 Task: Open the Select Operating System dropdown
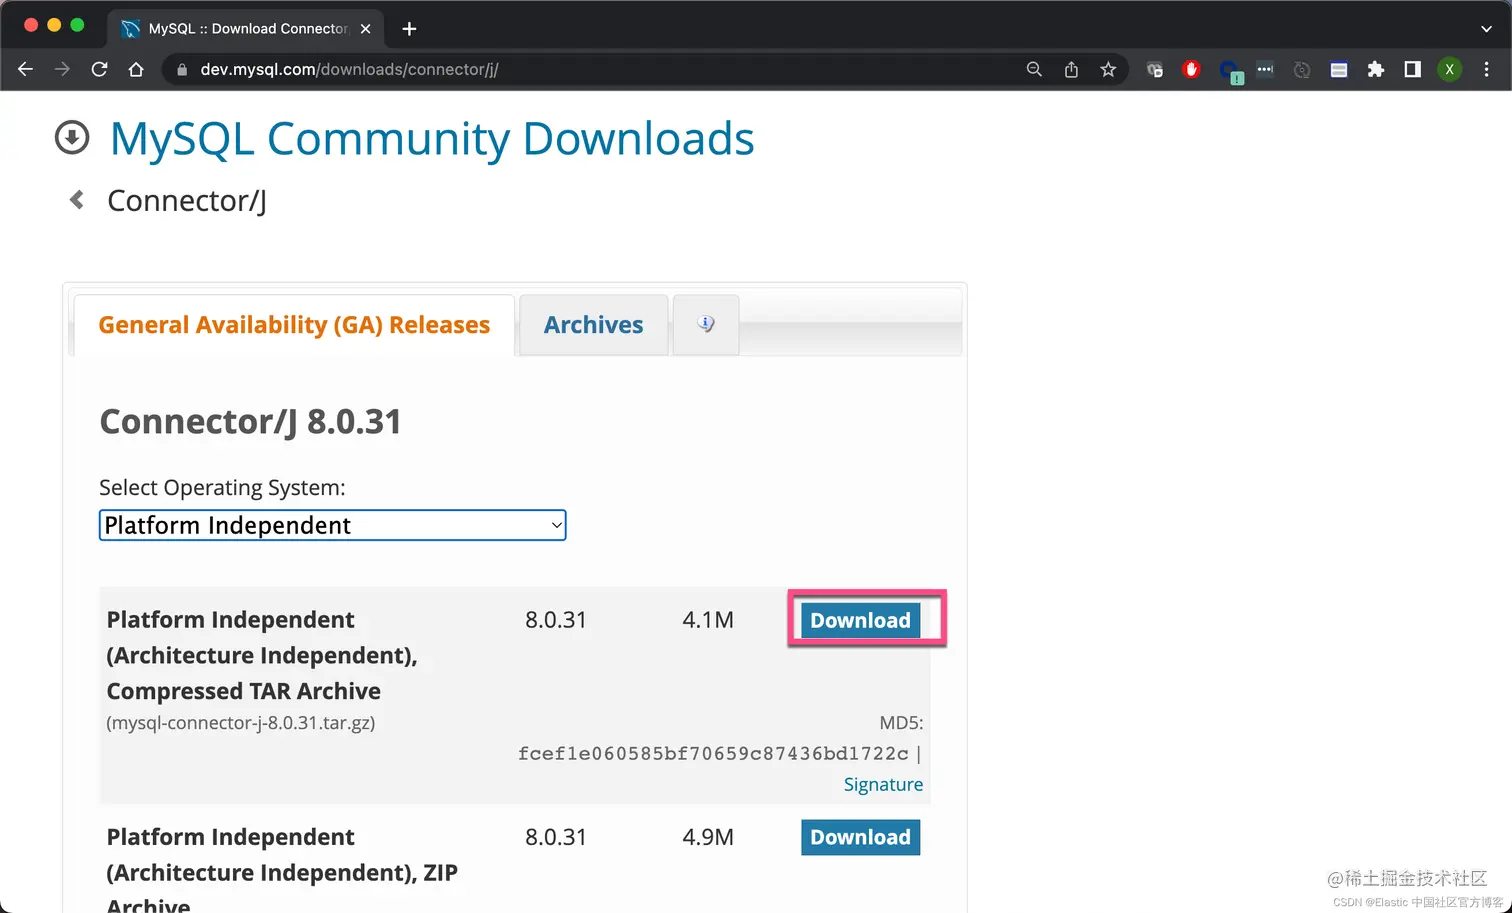click(333, 525)
